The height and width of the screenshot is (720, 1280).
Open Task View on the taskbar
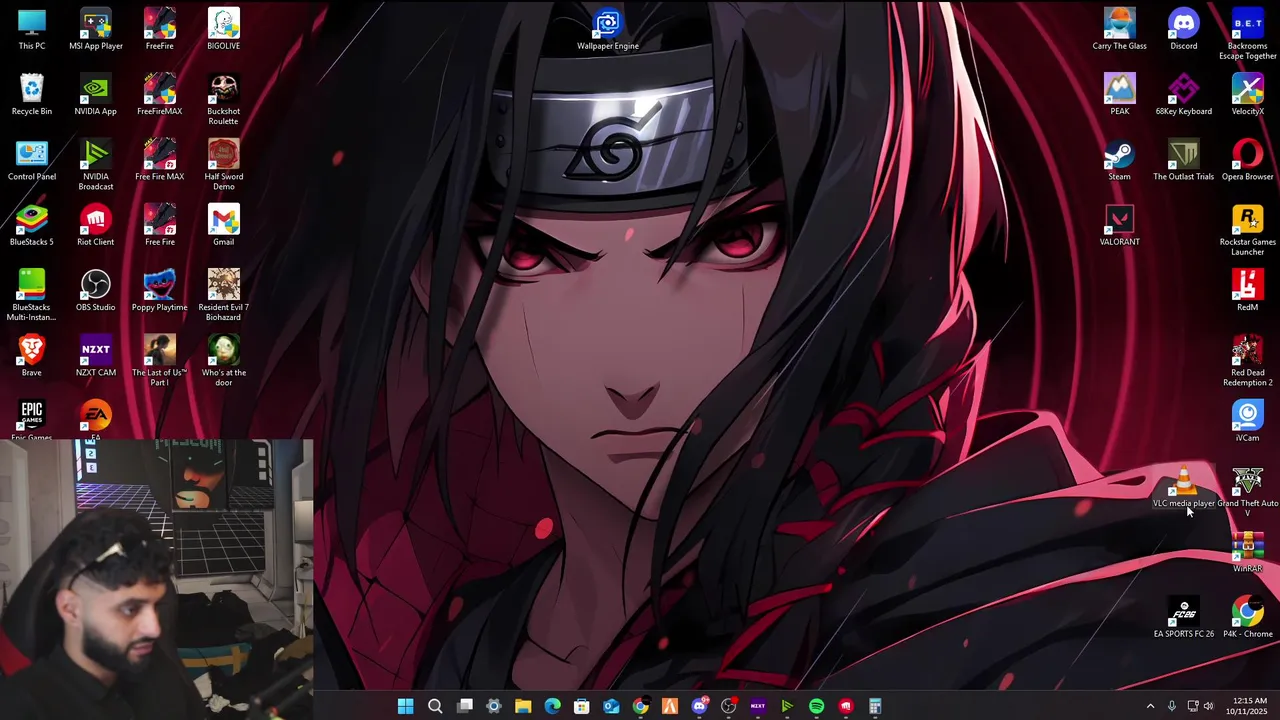pyautogui.click(x=465, y=707)
